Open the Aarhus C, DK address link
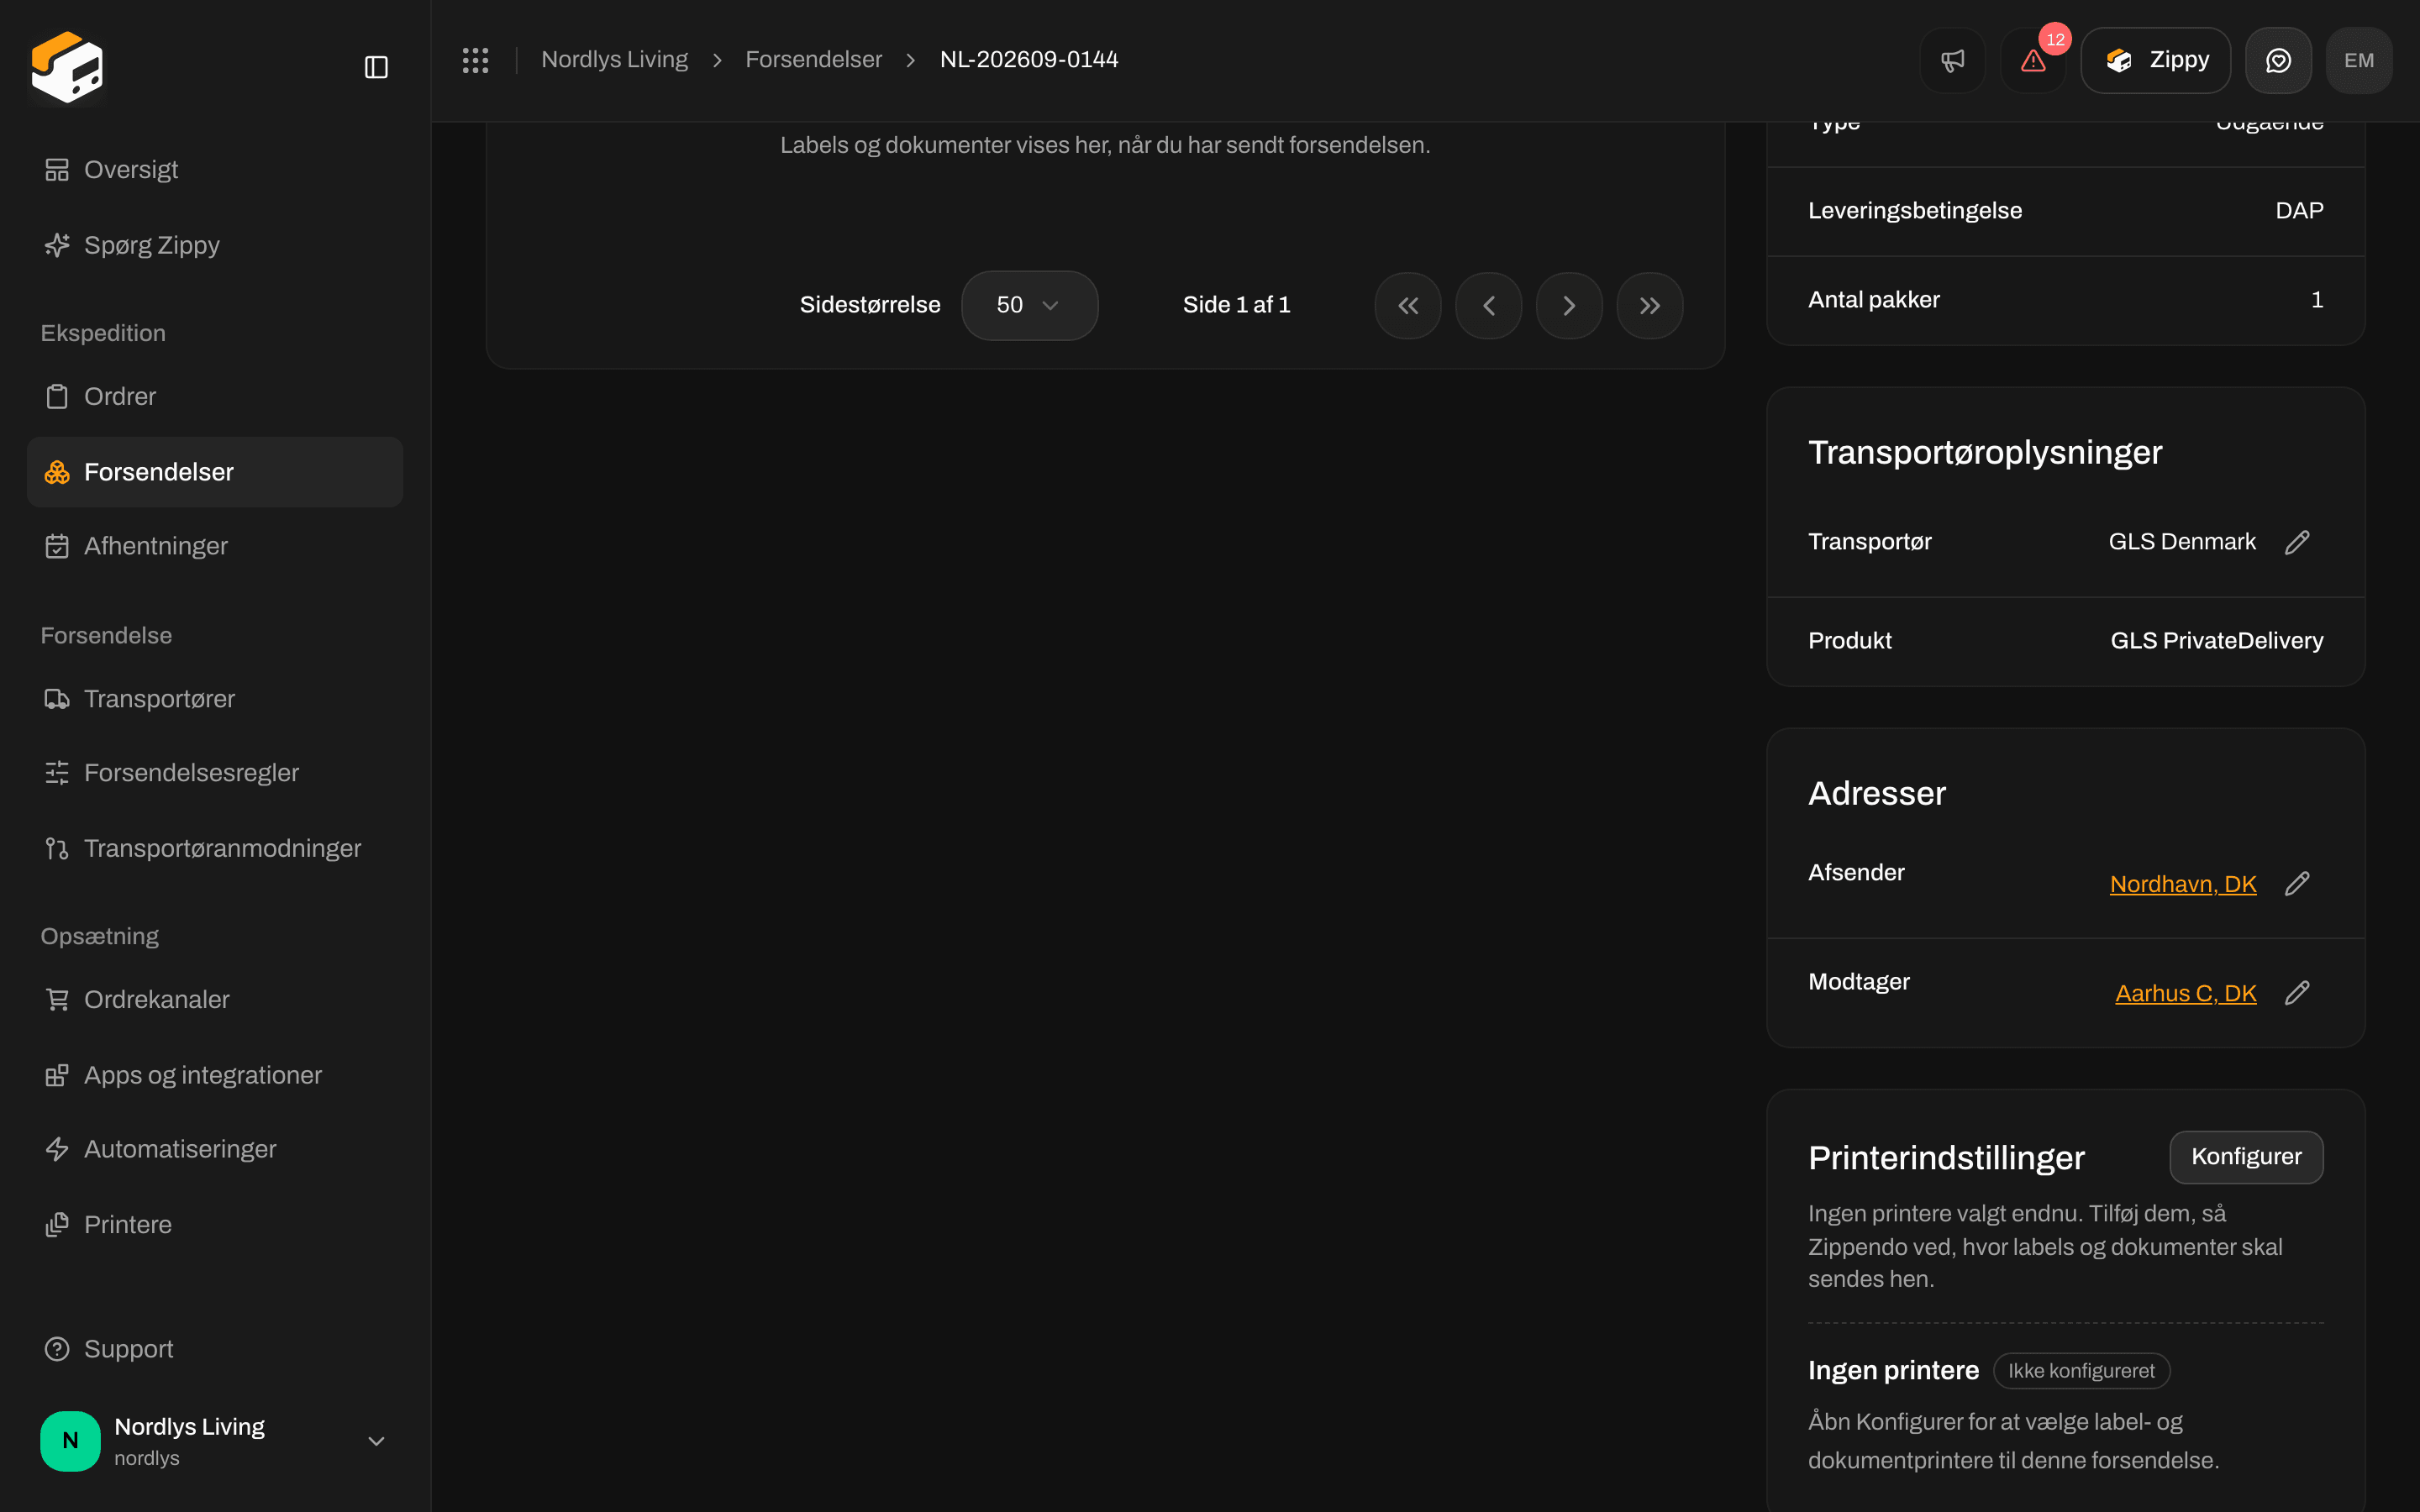Image resolution: width=2420 pixels, height=1512 pixels. pyautogui.click(x=2185, y=993)
